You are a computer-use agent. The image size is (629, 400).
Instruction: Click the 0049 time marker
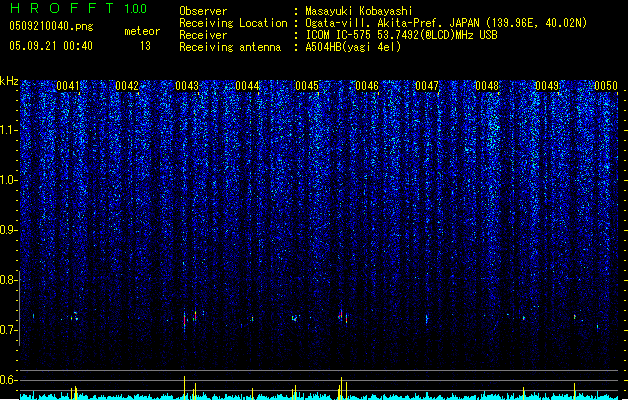coord(547,86)
